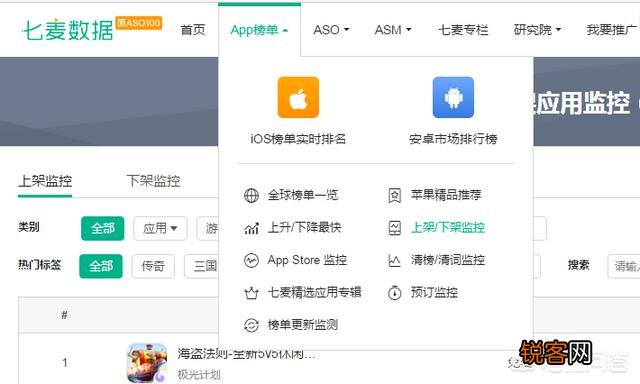Go to iOS榜单实时排名 link
Image resolution: width=640 pixels, height=384 pixels.
click(x=298, y=139)
